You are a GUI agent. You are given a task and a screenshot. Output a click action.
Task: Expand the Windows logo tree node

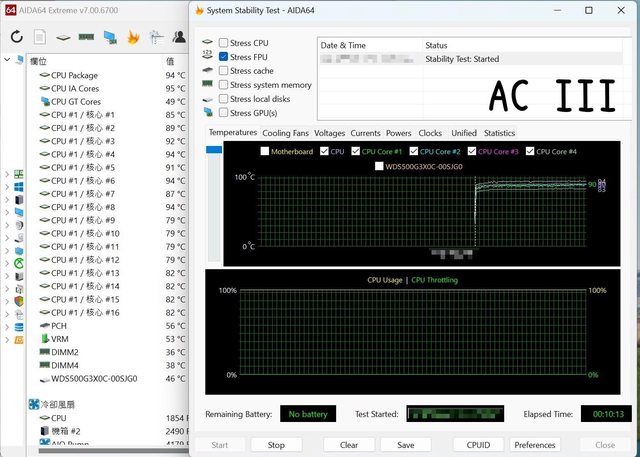tap(7, 186)
